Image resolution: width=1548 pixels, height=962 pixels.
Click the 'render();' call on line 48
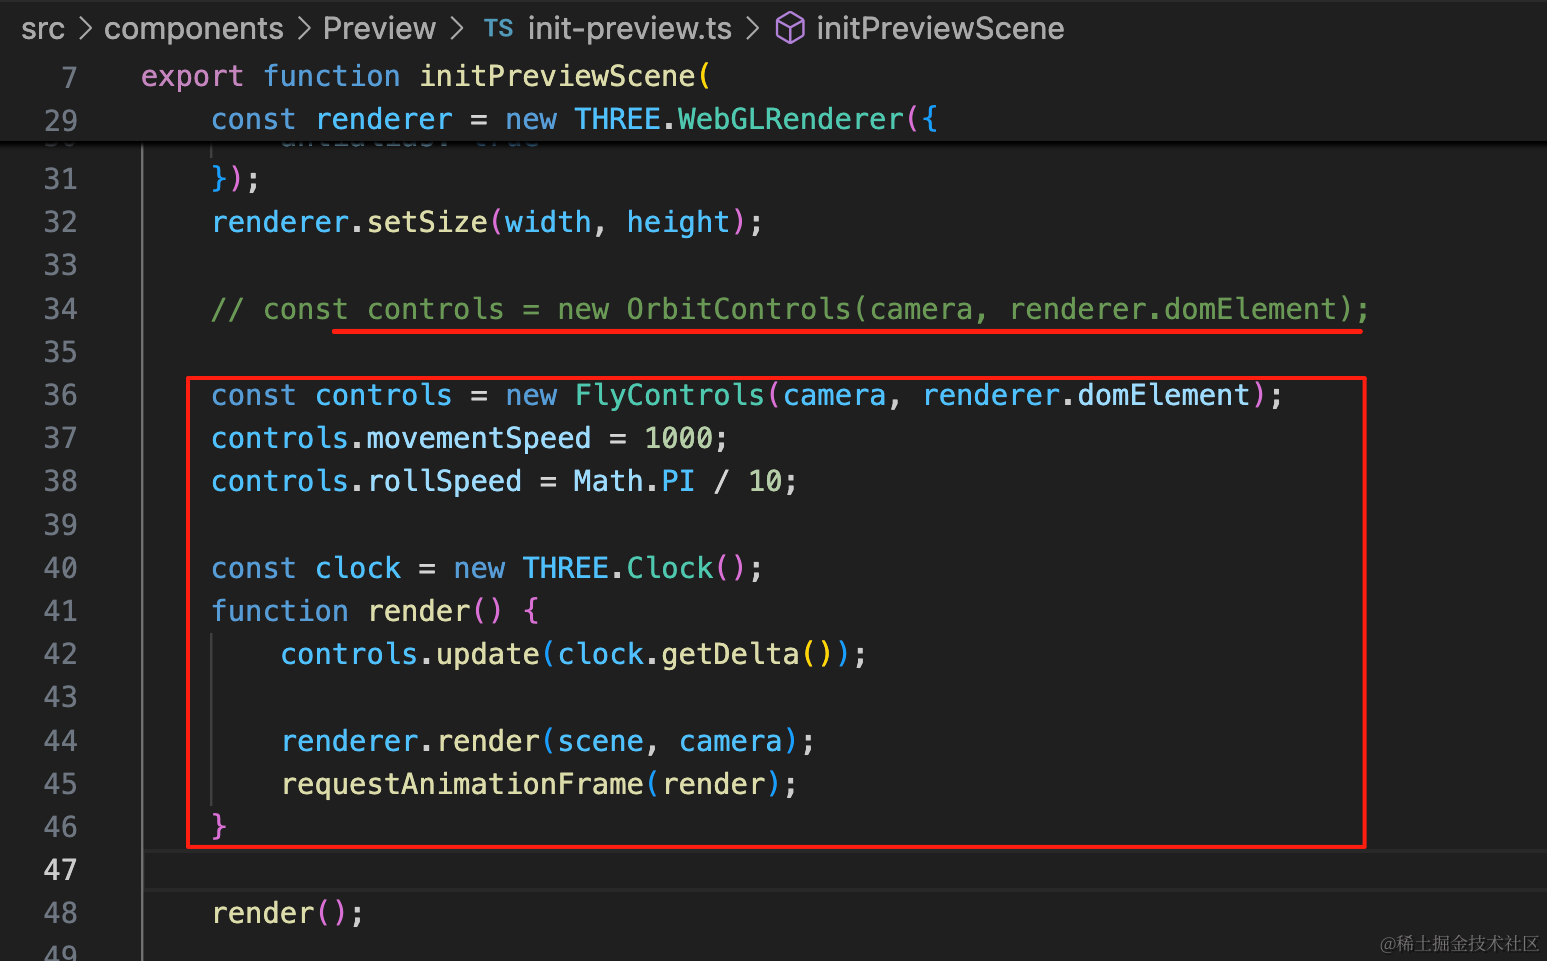tap(288, 913)
